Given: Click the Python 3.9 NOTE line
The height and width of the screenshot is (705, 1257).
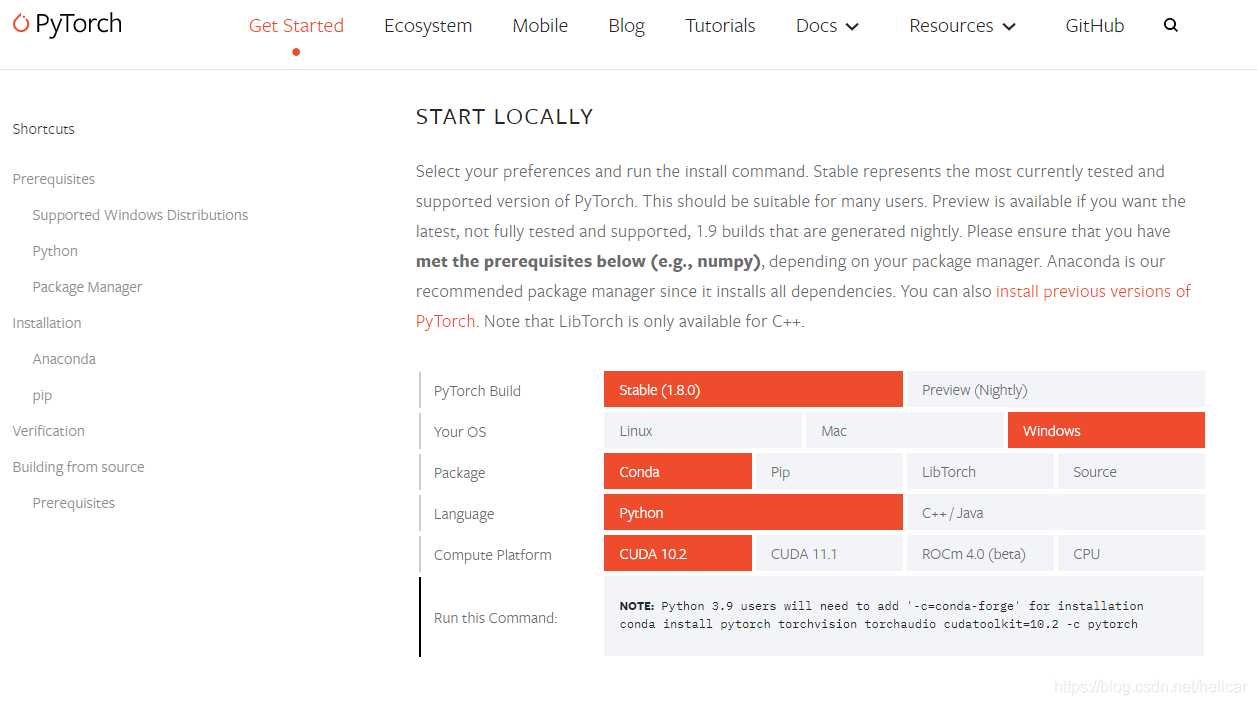Looking at the screenshot, I should 881,606.
